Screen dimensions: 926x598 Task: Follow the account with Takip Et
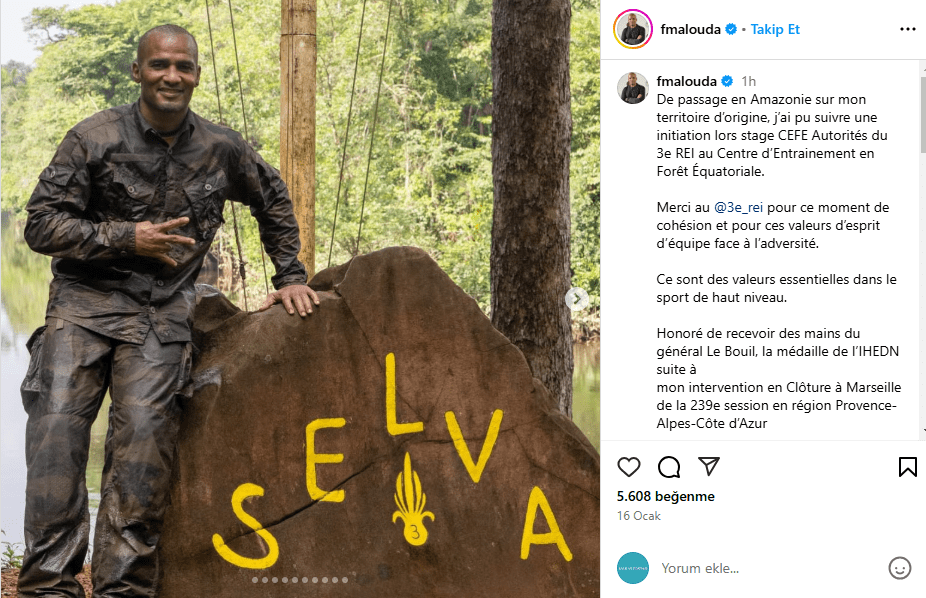(775, 29)
